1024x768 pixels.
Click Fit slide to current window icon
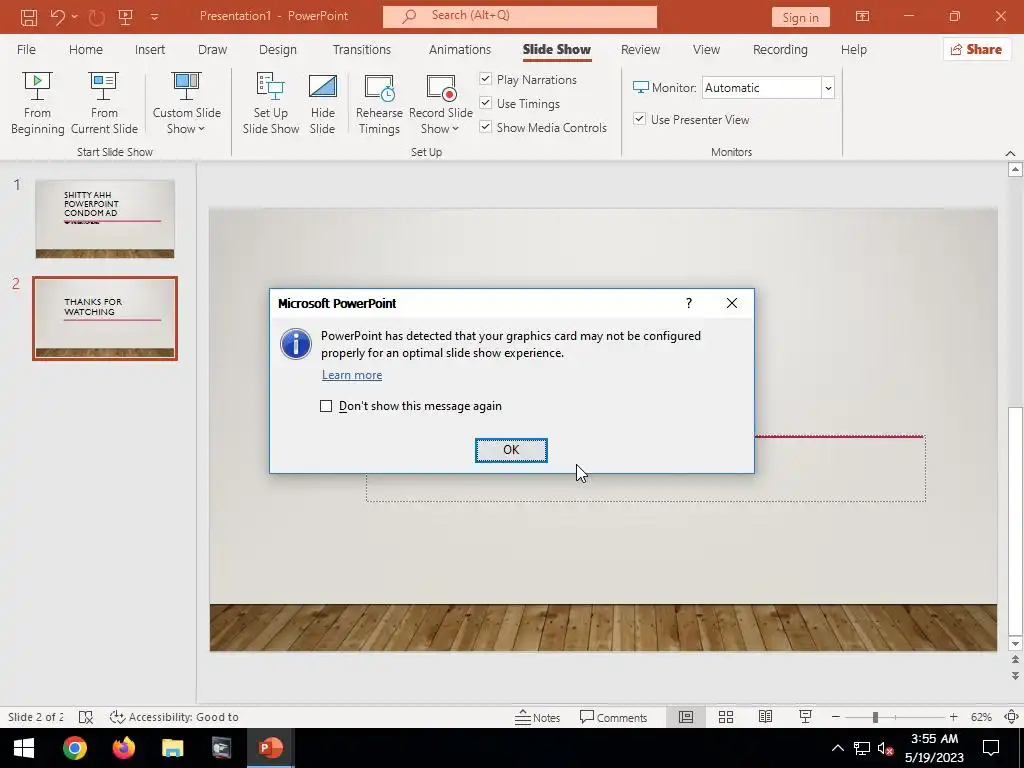[1012, 717]
